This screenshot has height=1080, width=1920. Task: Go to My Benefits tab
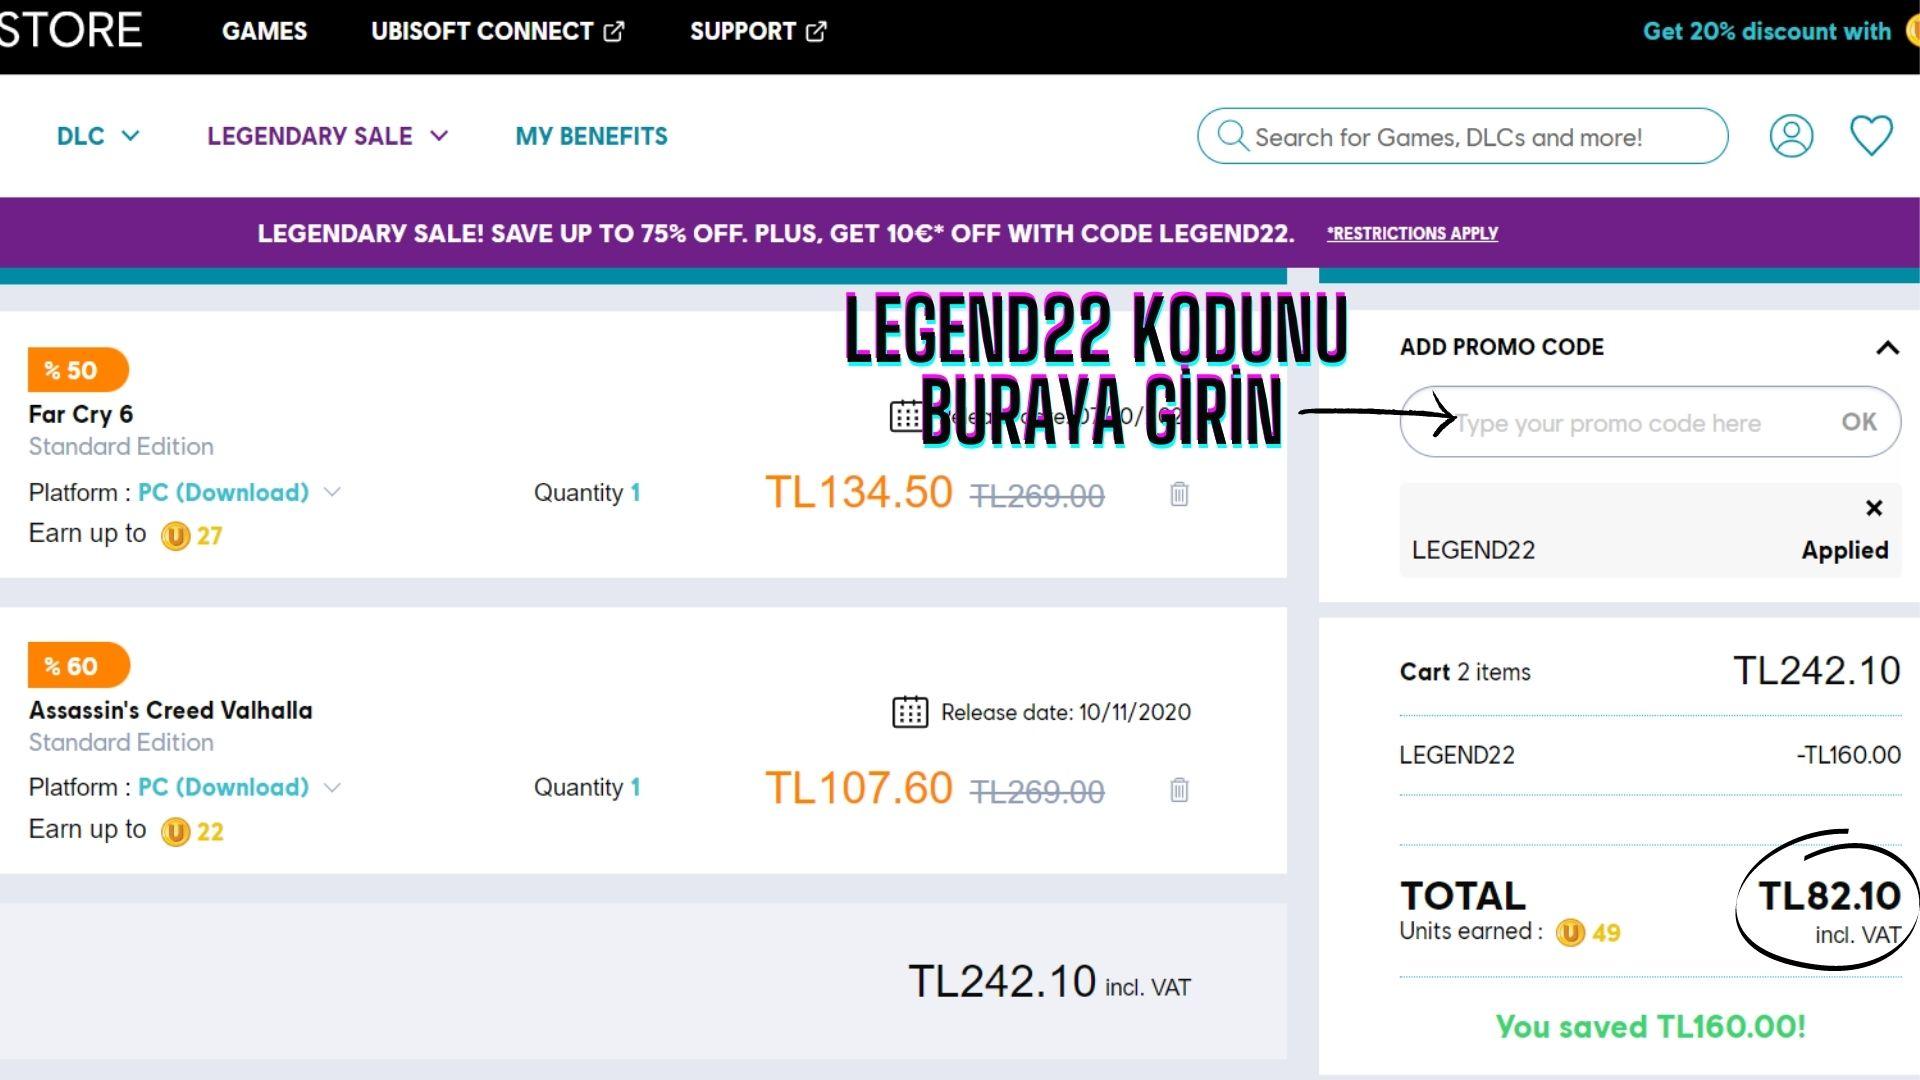[x=591, y=136]
